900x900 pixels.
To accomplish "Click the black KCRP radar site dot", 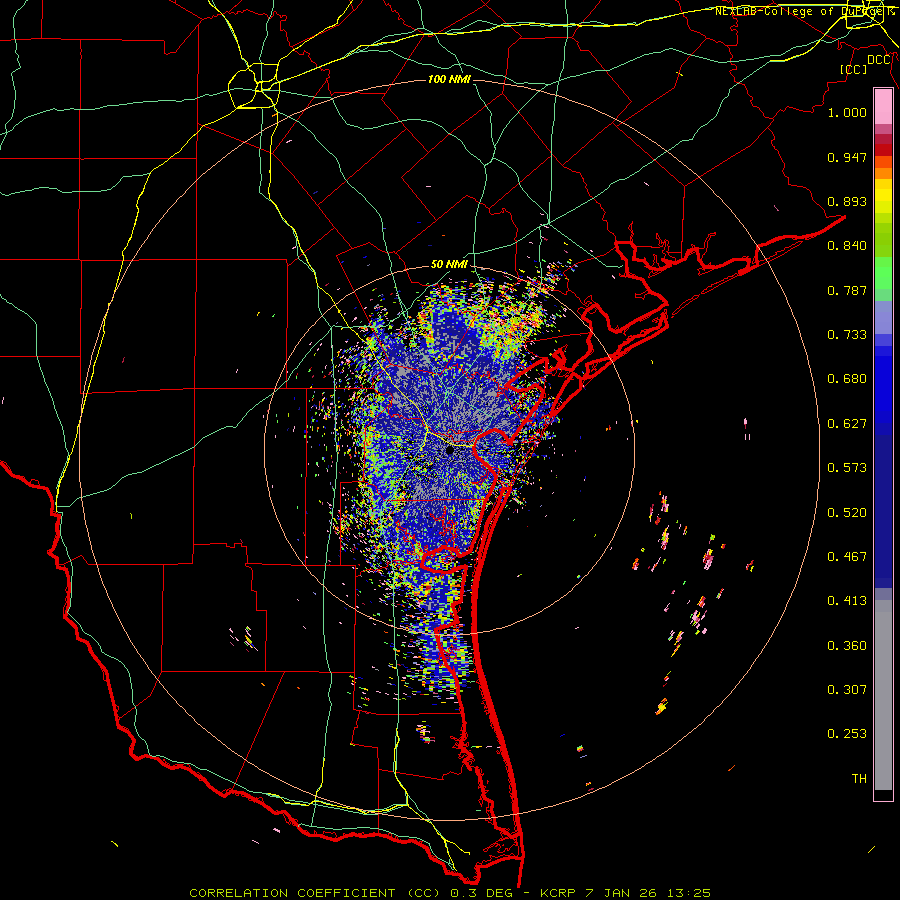I will [x=450, y=451].
